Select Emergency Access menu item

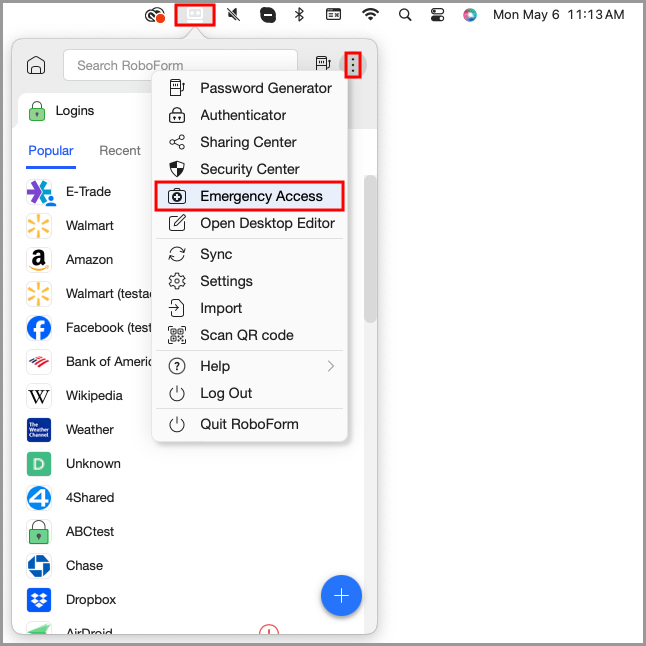tap(250, 196)
